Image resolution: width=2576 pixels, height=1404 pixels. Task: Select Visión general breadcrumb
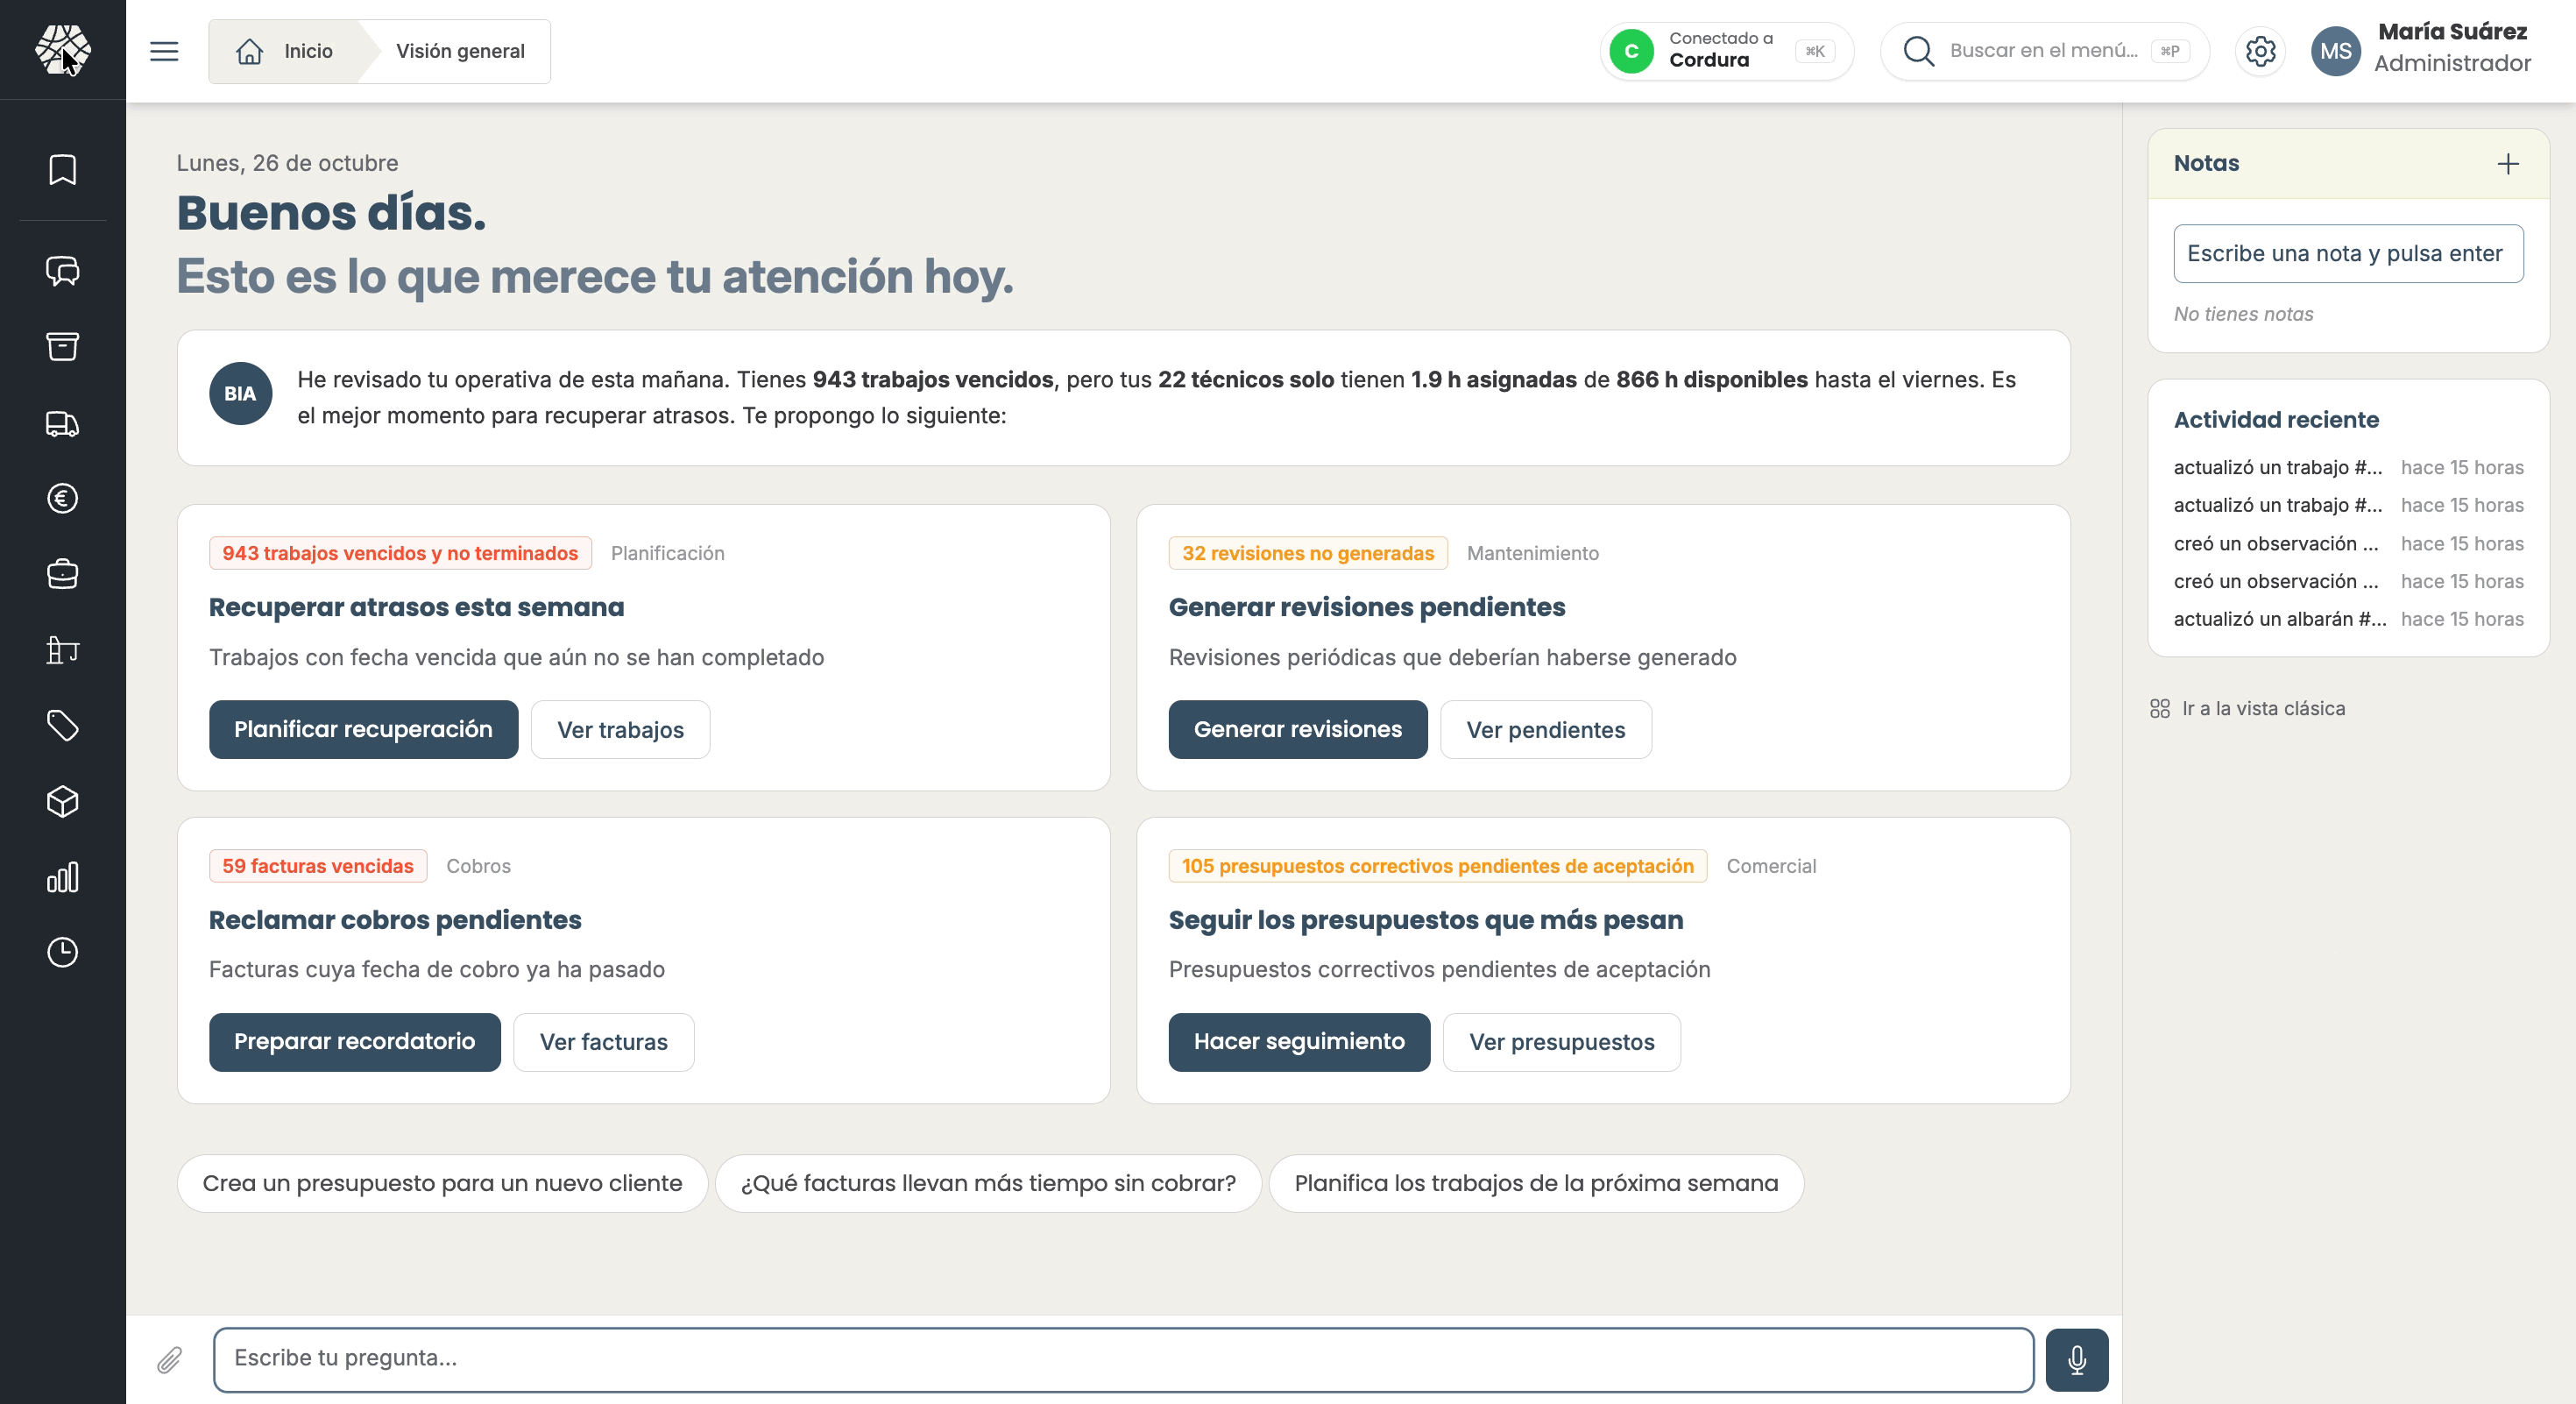click(x=460, y=51)
